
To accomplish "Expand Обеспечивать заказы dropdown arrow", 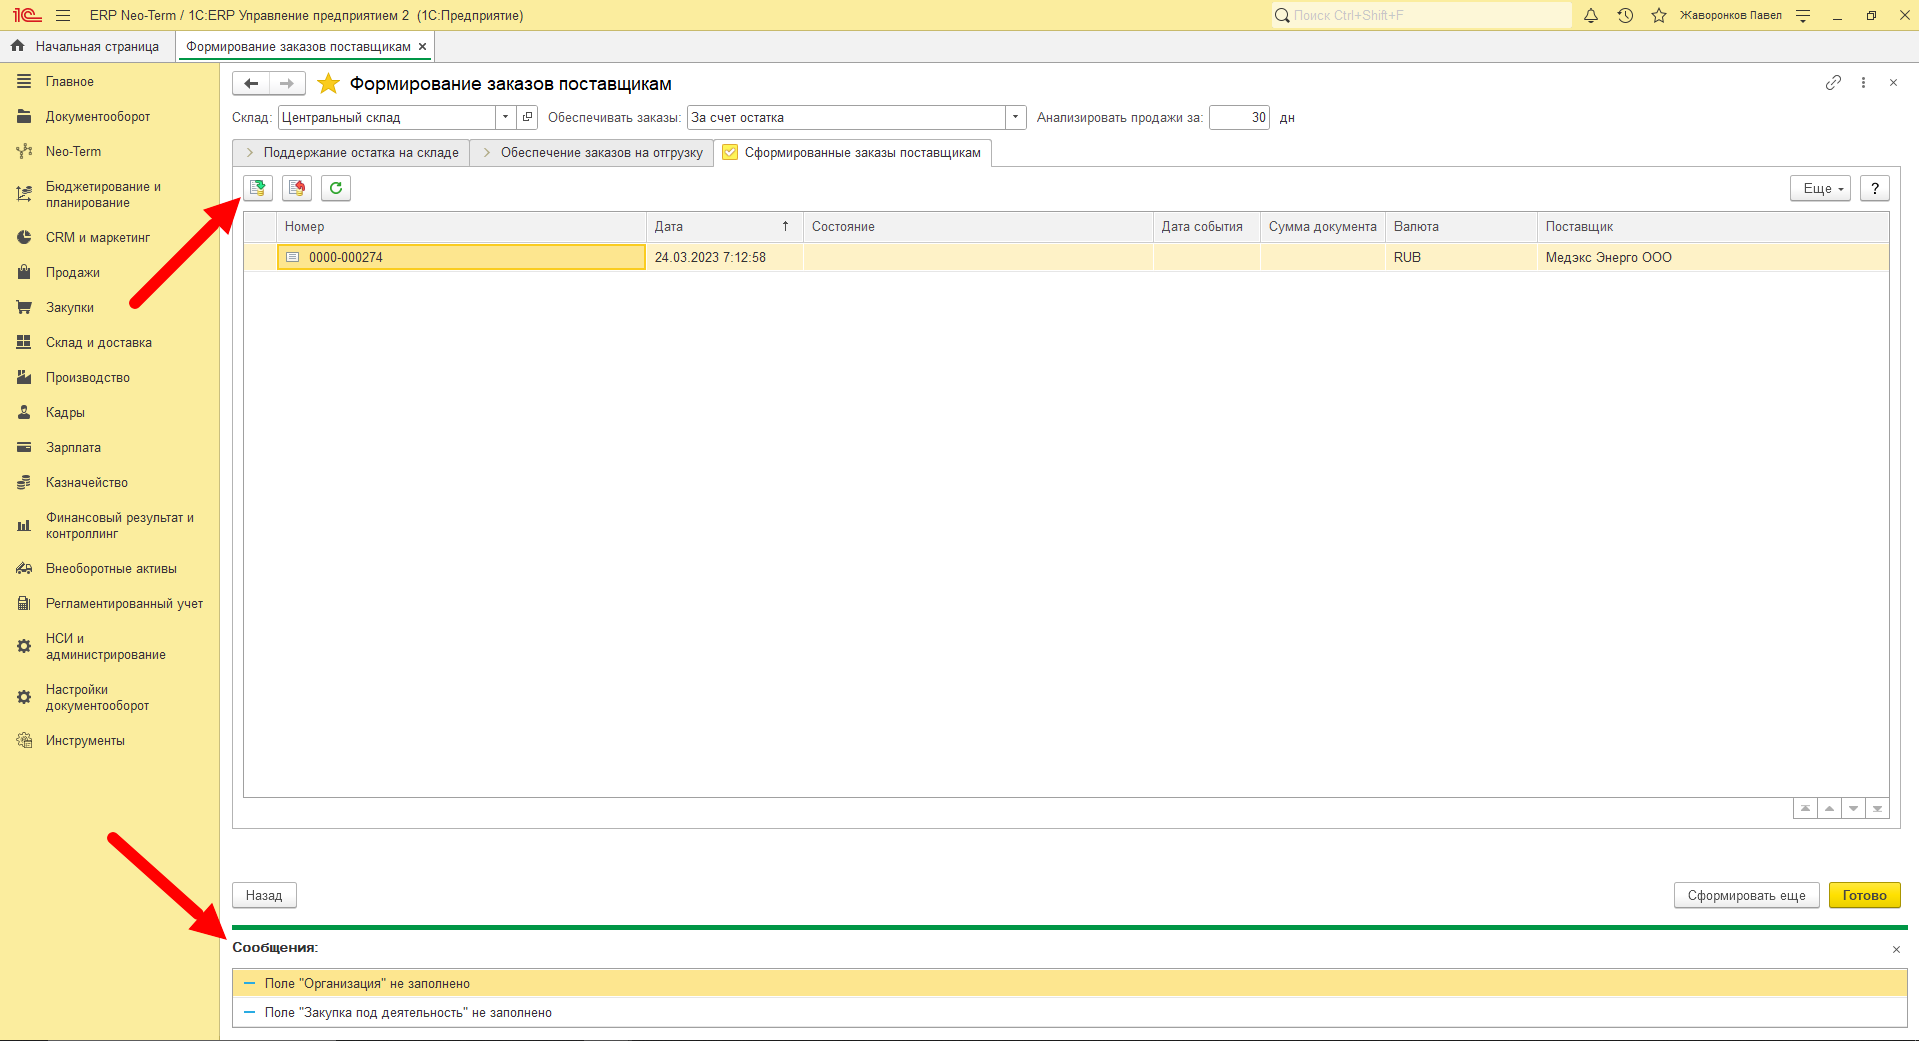I will [x=1015, y=117].
